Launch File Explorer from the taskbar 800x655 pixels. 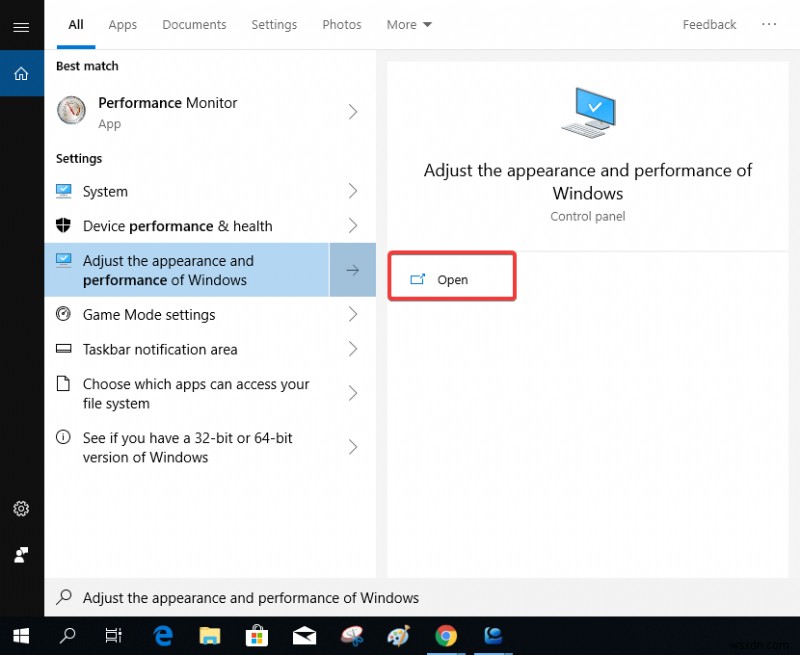click(x=209, y=635)
